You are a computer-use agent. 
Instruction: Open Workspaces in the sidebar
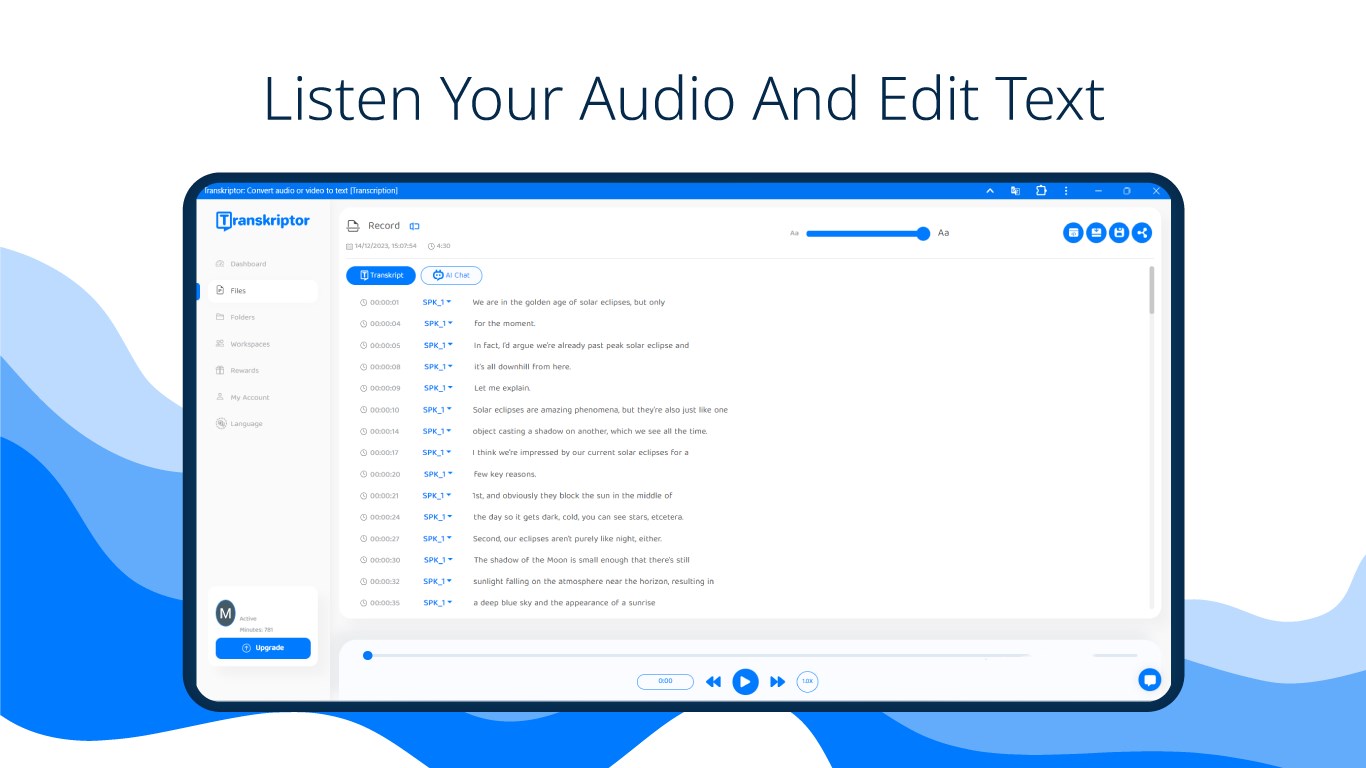click(x=243, y=344)
